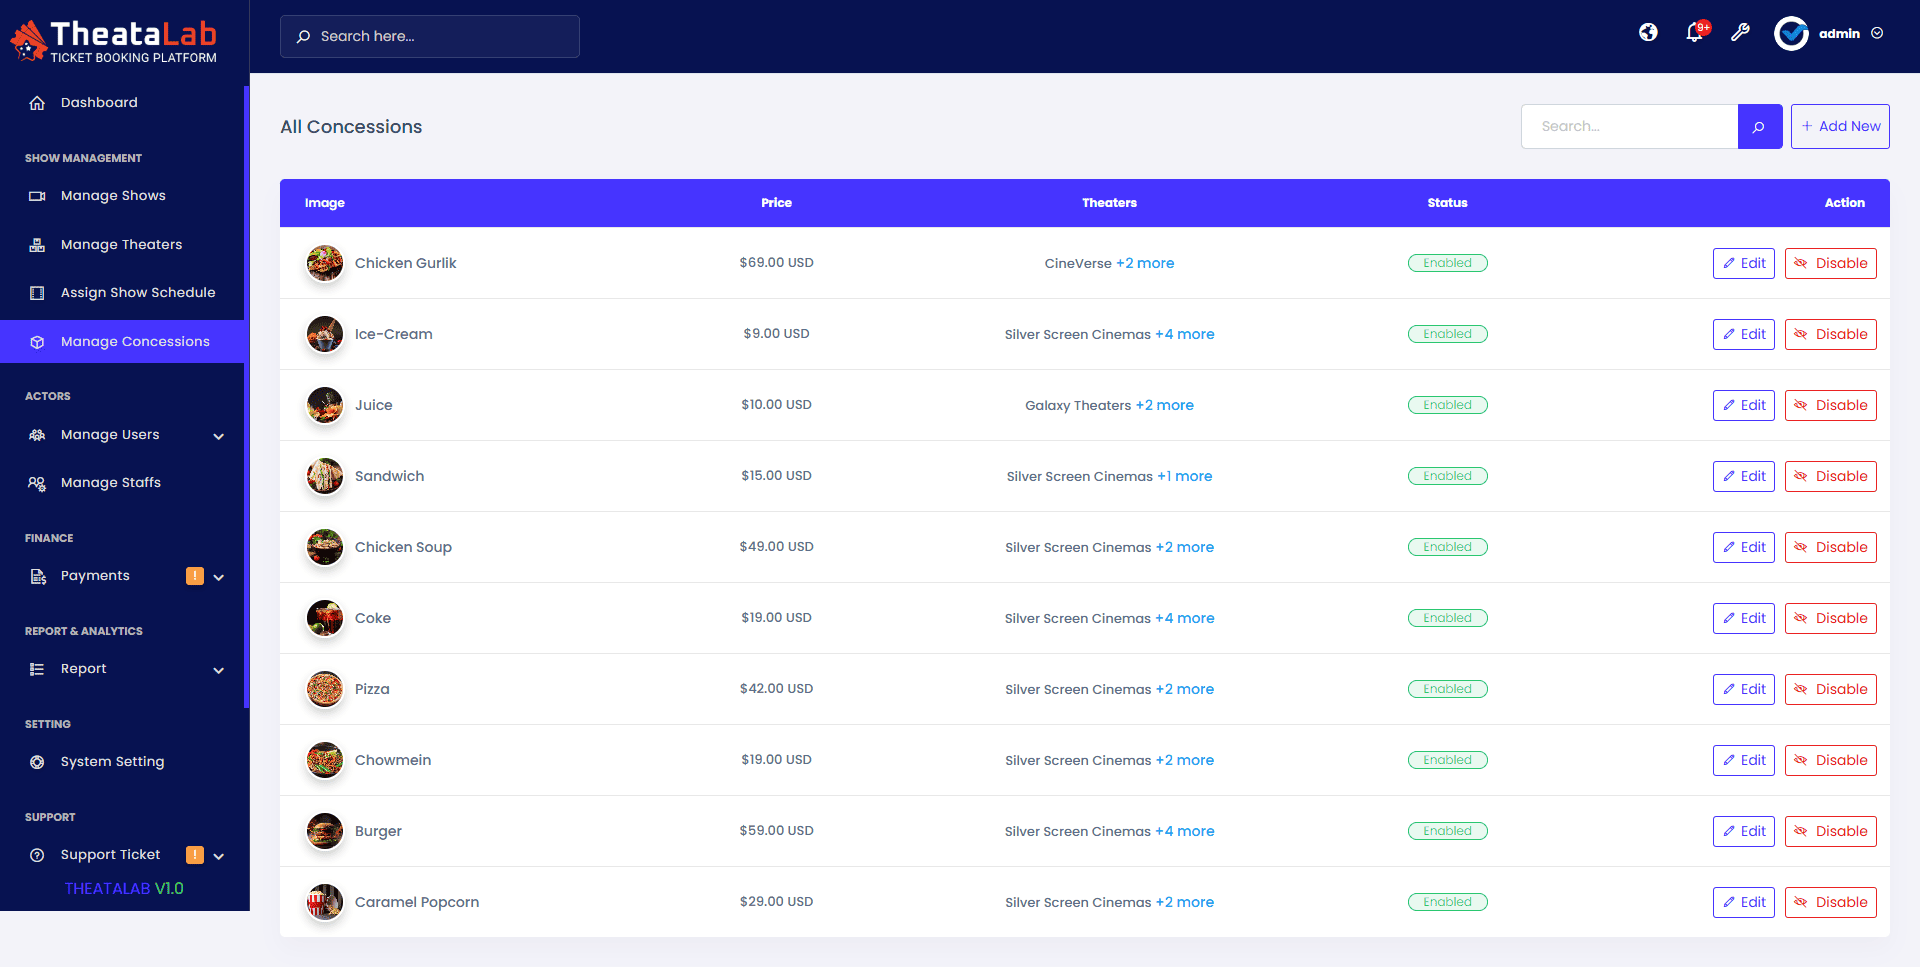Edit the Juice concession
Screen dimensions: 1920x967
click(1744, 405)
